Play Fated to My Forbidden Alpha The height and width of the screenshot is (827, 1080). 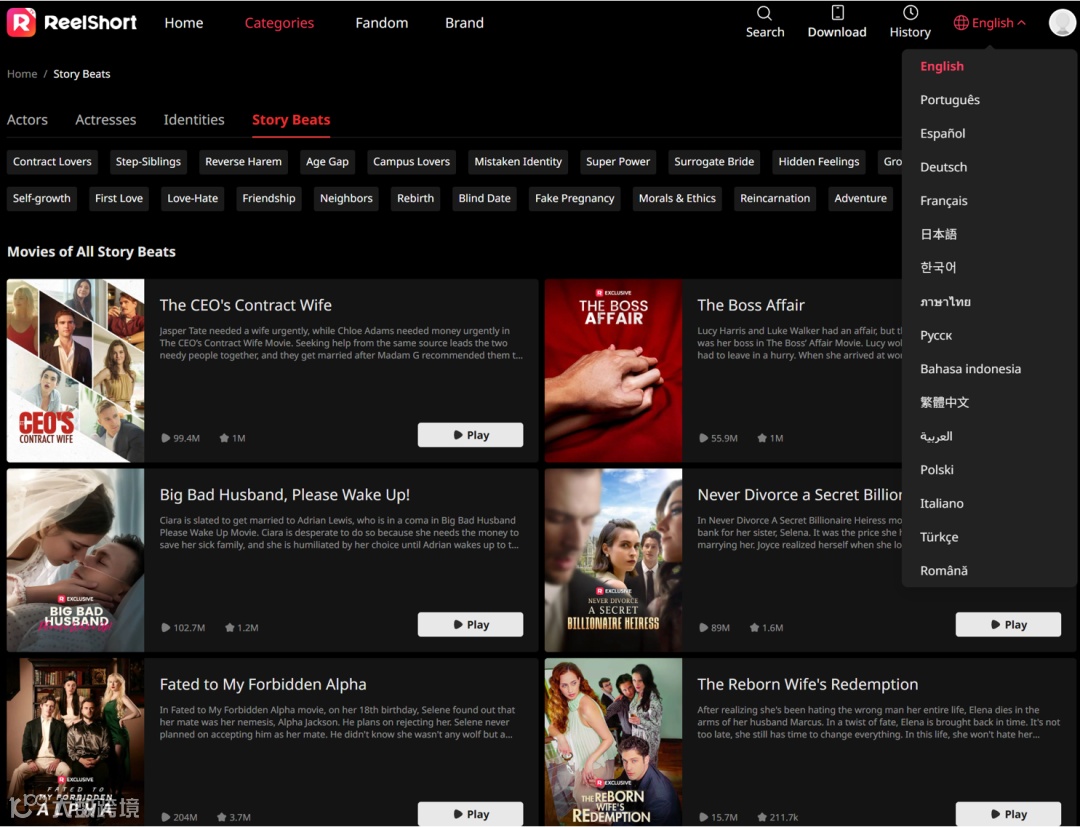click(470, 814)
